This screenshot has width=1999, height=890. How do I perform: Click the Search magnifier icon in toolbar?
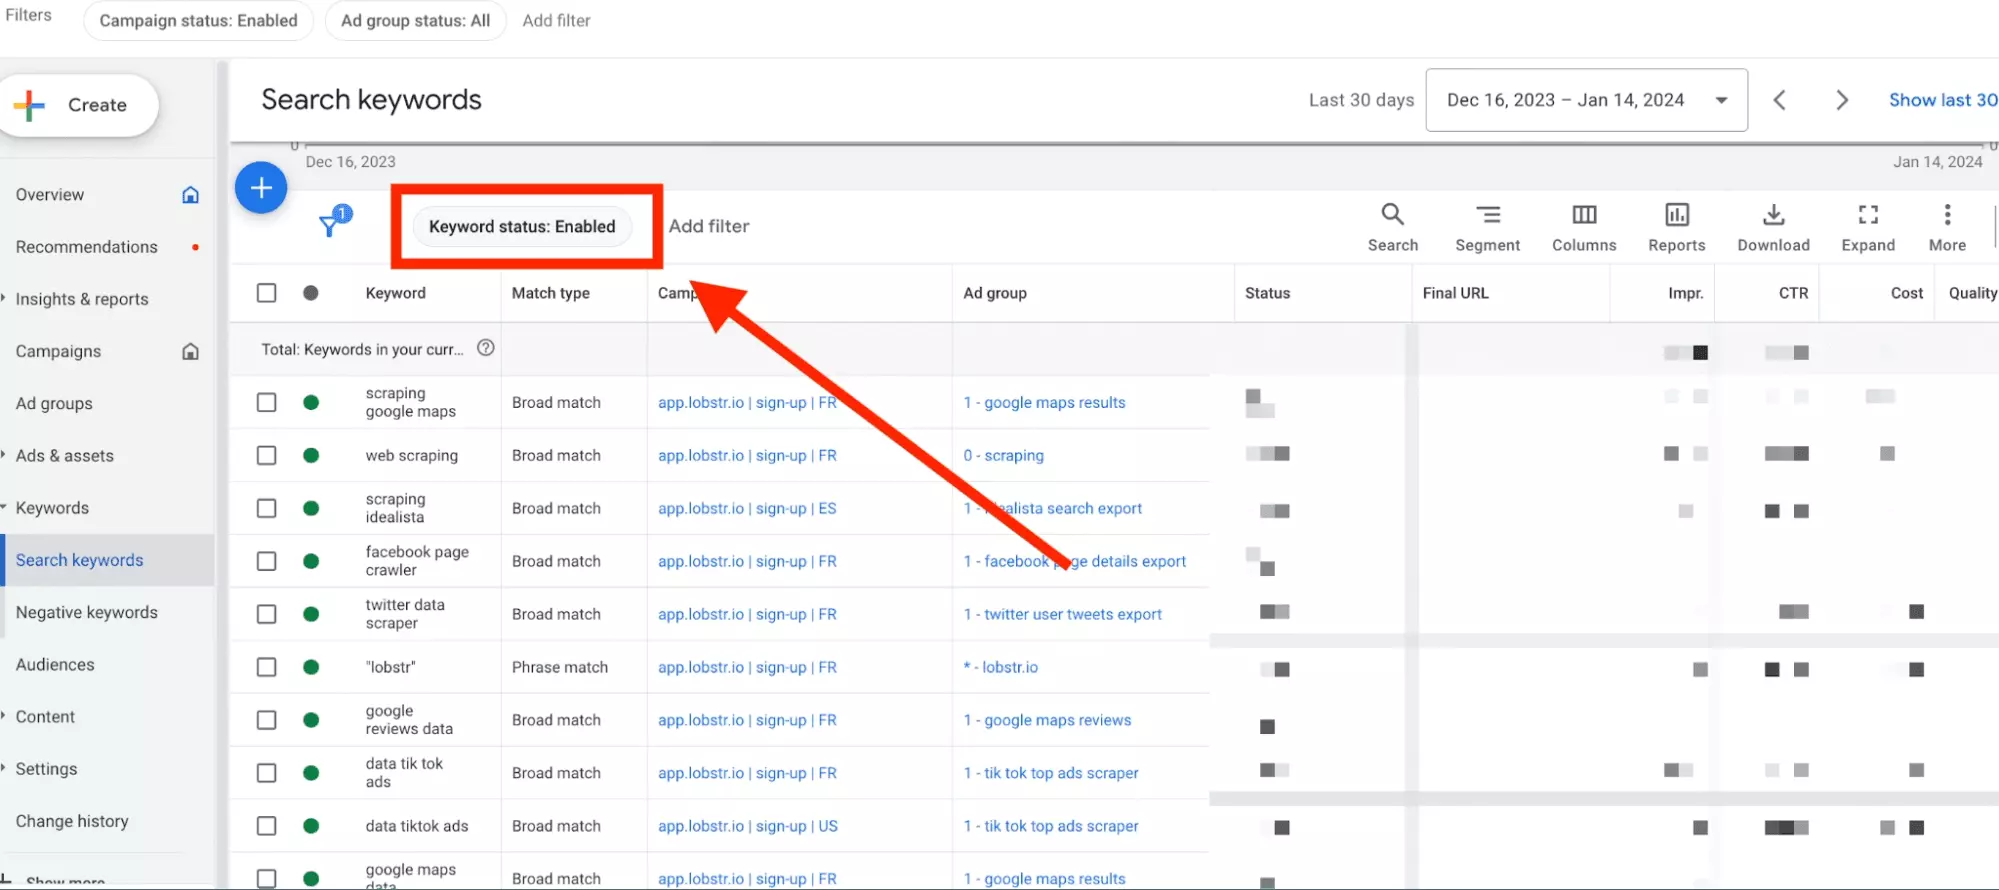point(1392,215)
